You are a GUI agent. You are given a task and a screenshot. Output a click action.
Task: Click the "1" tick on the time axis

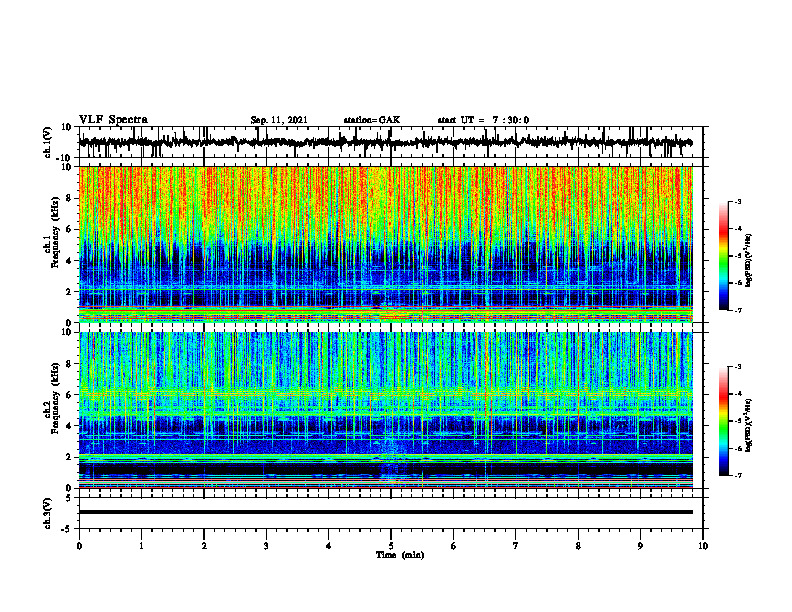pyautogui.click(x=141, y=546)
